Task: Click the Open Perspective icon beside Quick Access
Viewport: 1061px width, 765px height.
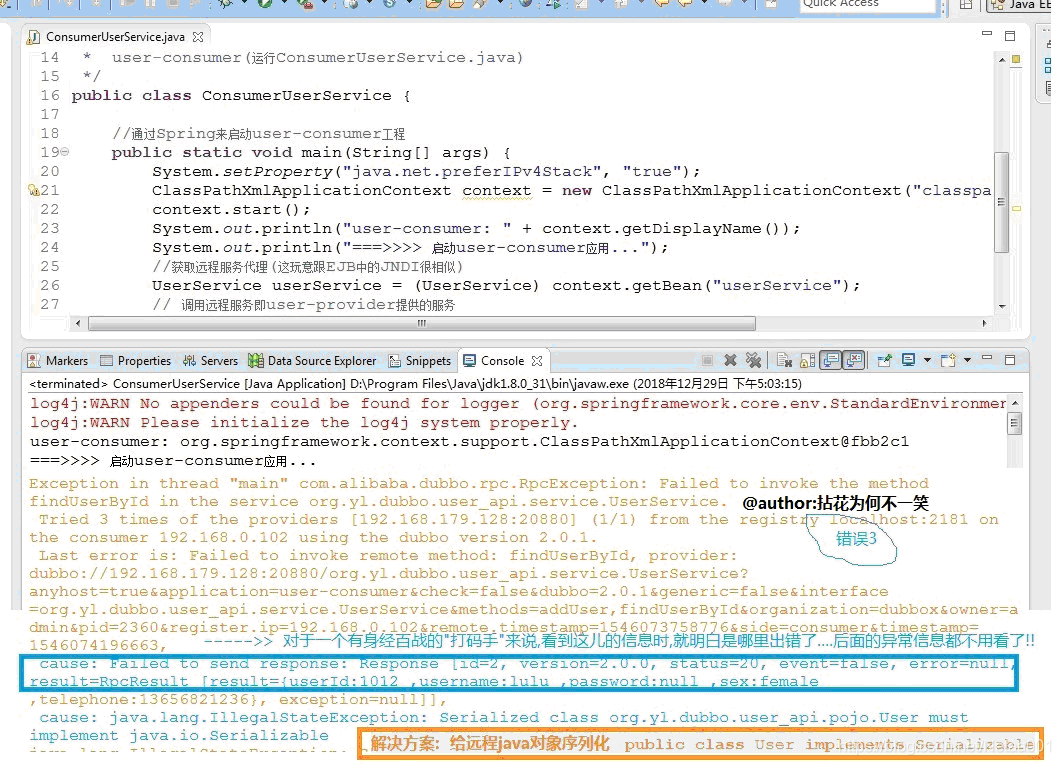Action: click(x=966, y=5)
